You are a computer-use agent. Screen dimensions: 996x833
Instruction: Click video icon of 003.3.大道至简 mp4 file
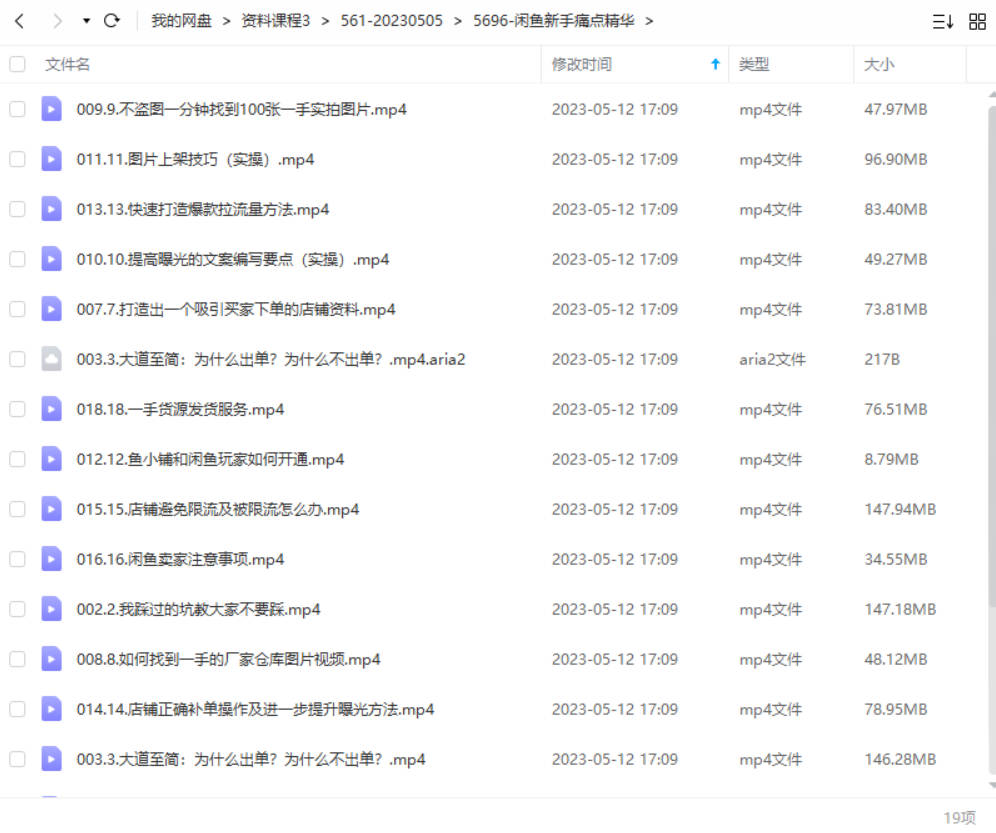click(51, 759)
